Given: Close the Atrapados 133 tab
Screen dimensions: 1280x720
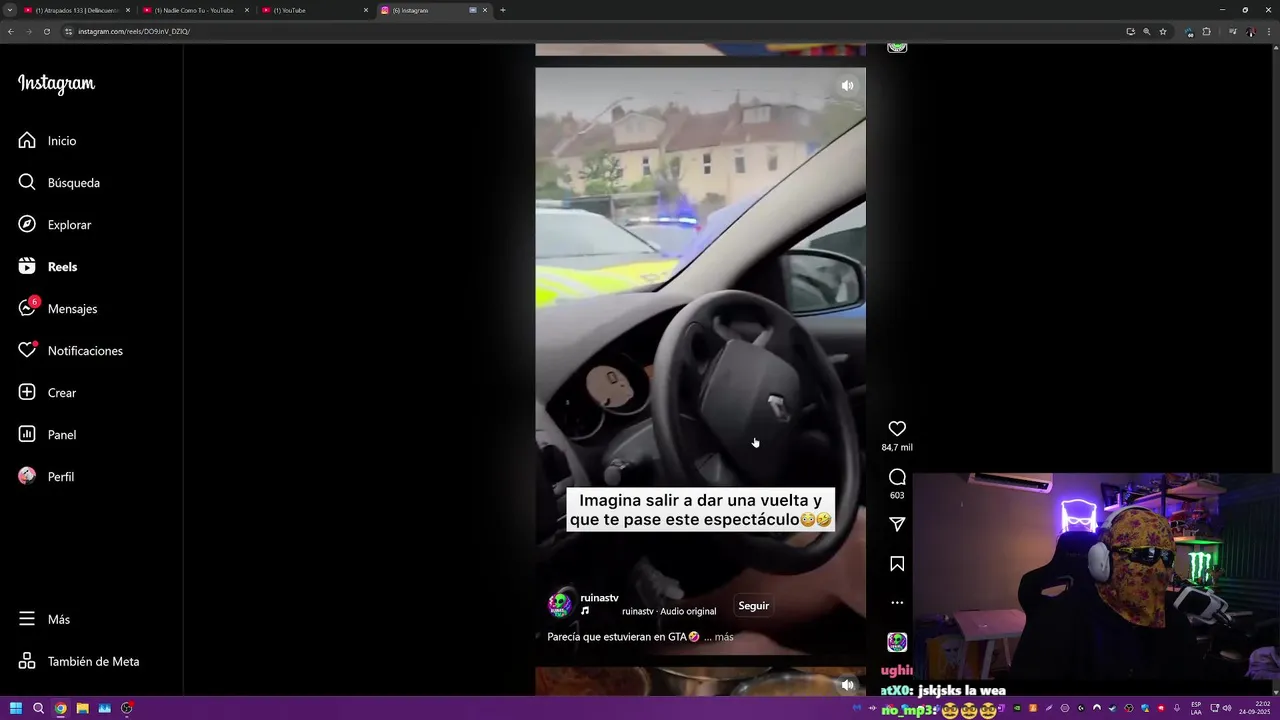Looking at the screenshot, I should pos(128,10).
